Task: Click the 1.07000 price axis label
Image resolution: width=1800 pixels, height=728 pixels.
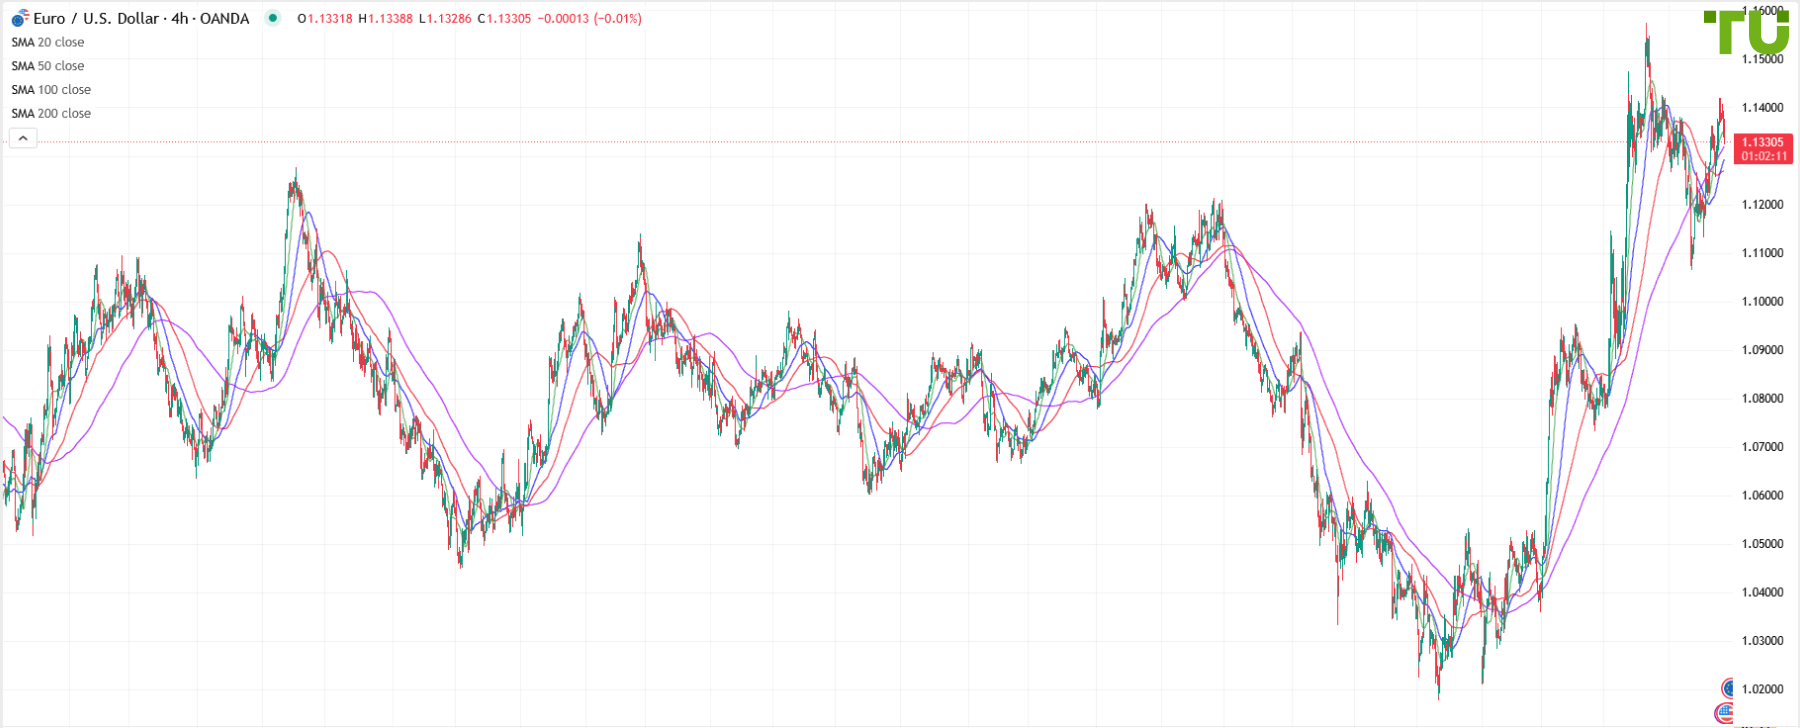Action: (x=1762, y=447)
